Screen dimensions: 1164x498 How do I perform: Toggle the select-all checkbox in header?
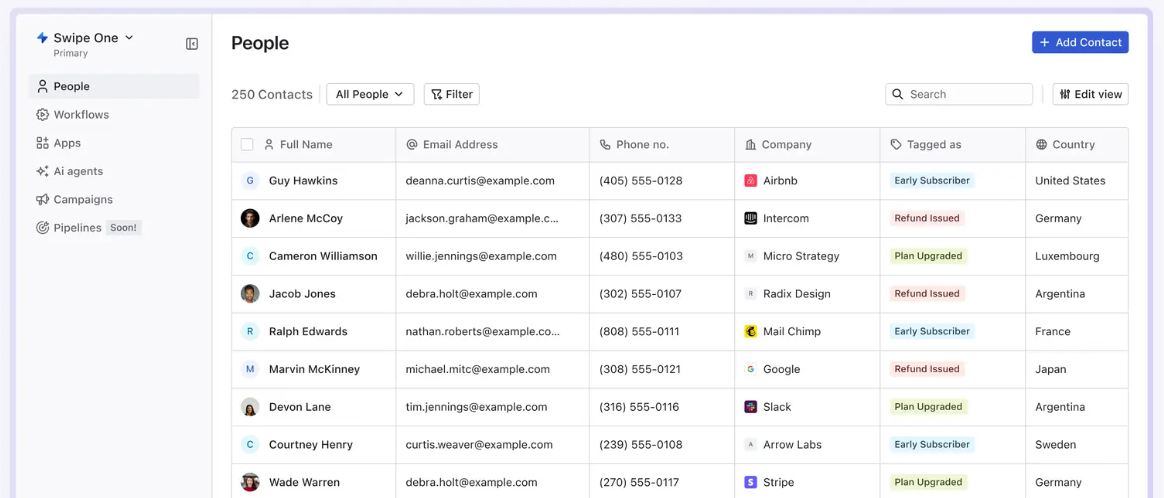click(247, 145)
